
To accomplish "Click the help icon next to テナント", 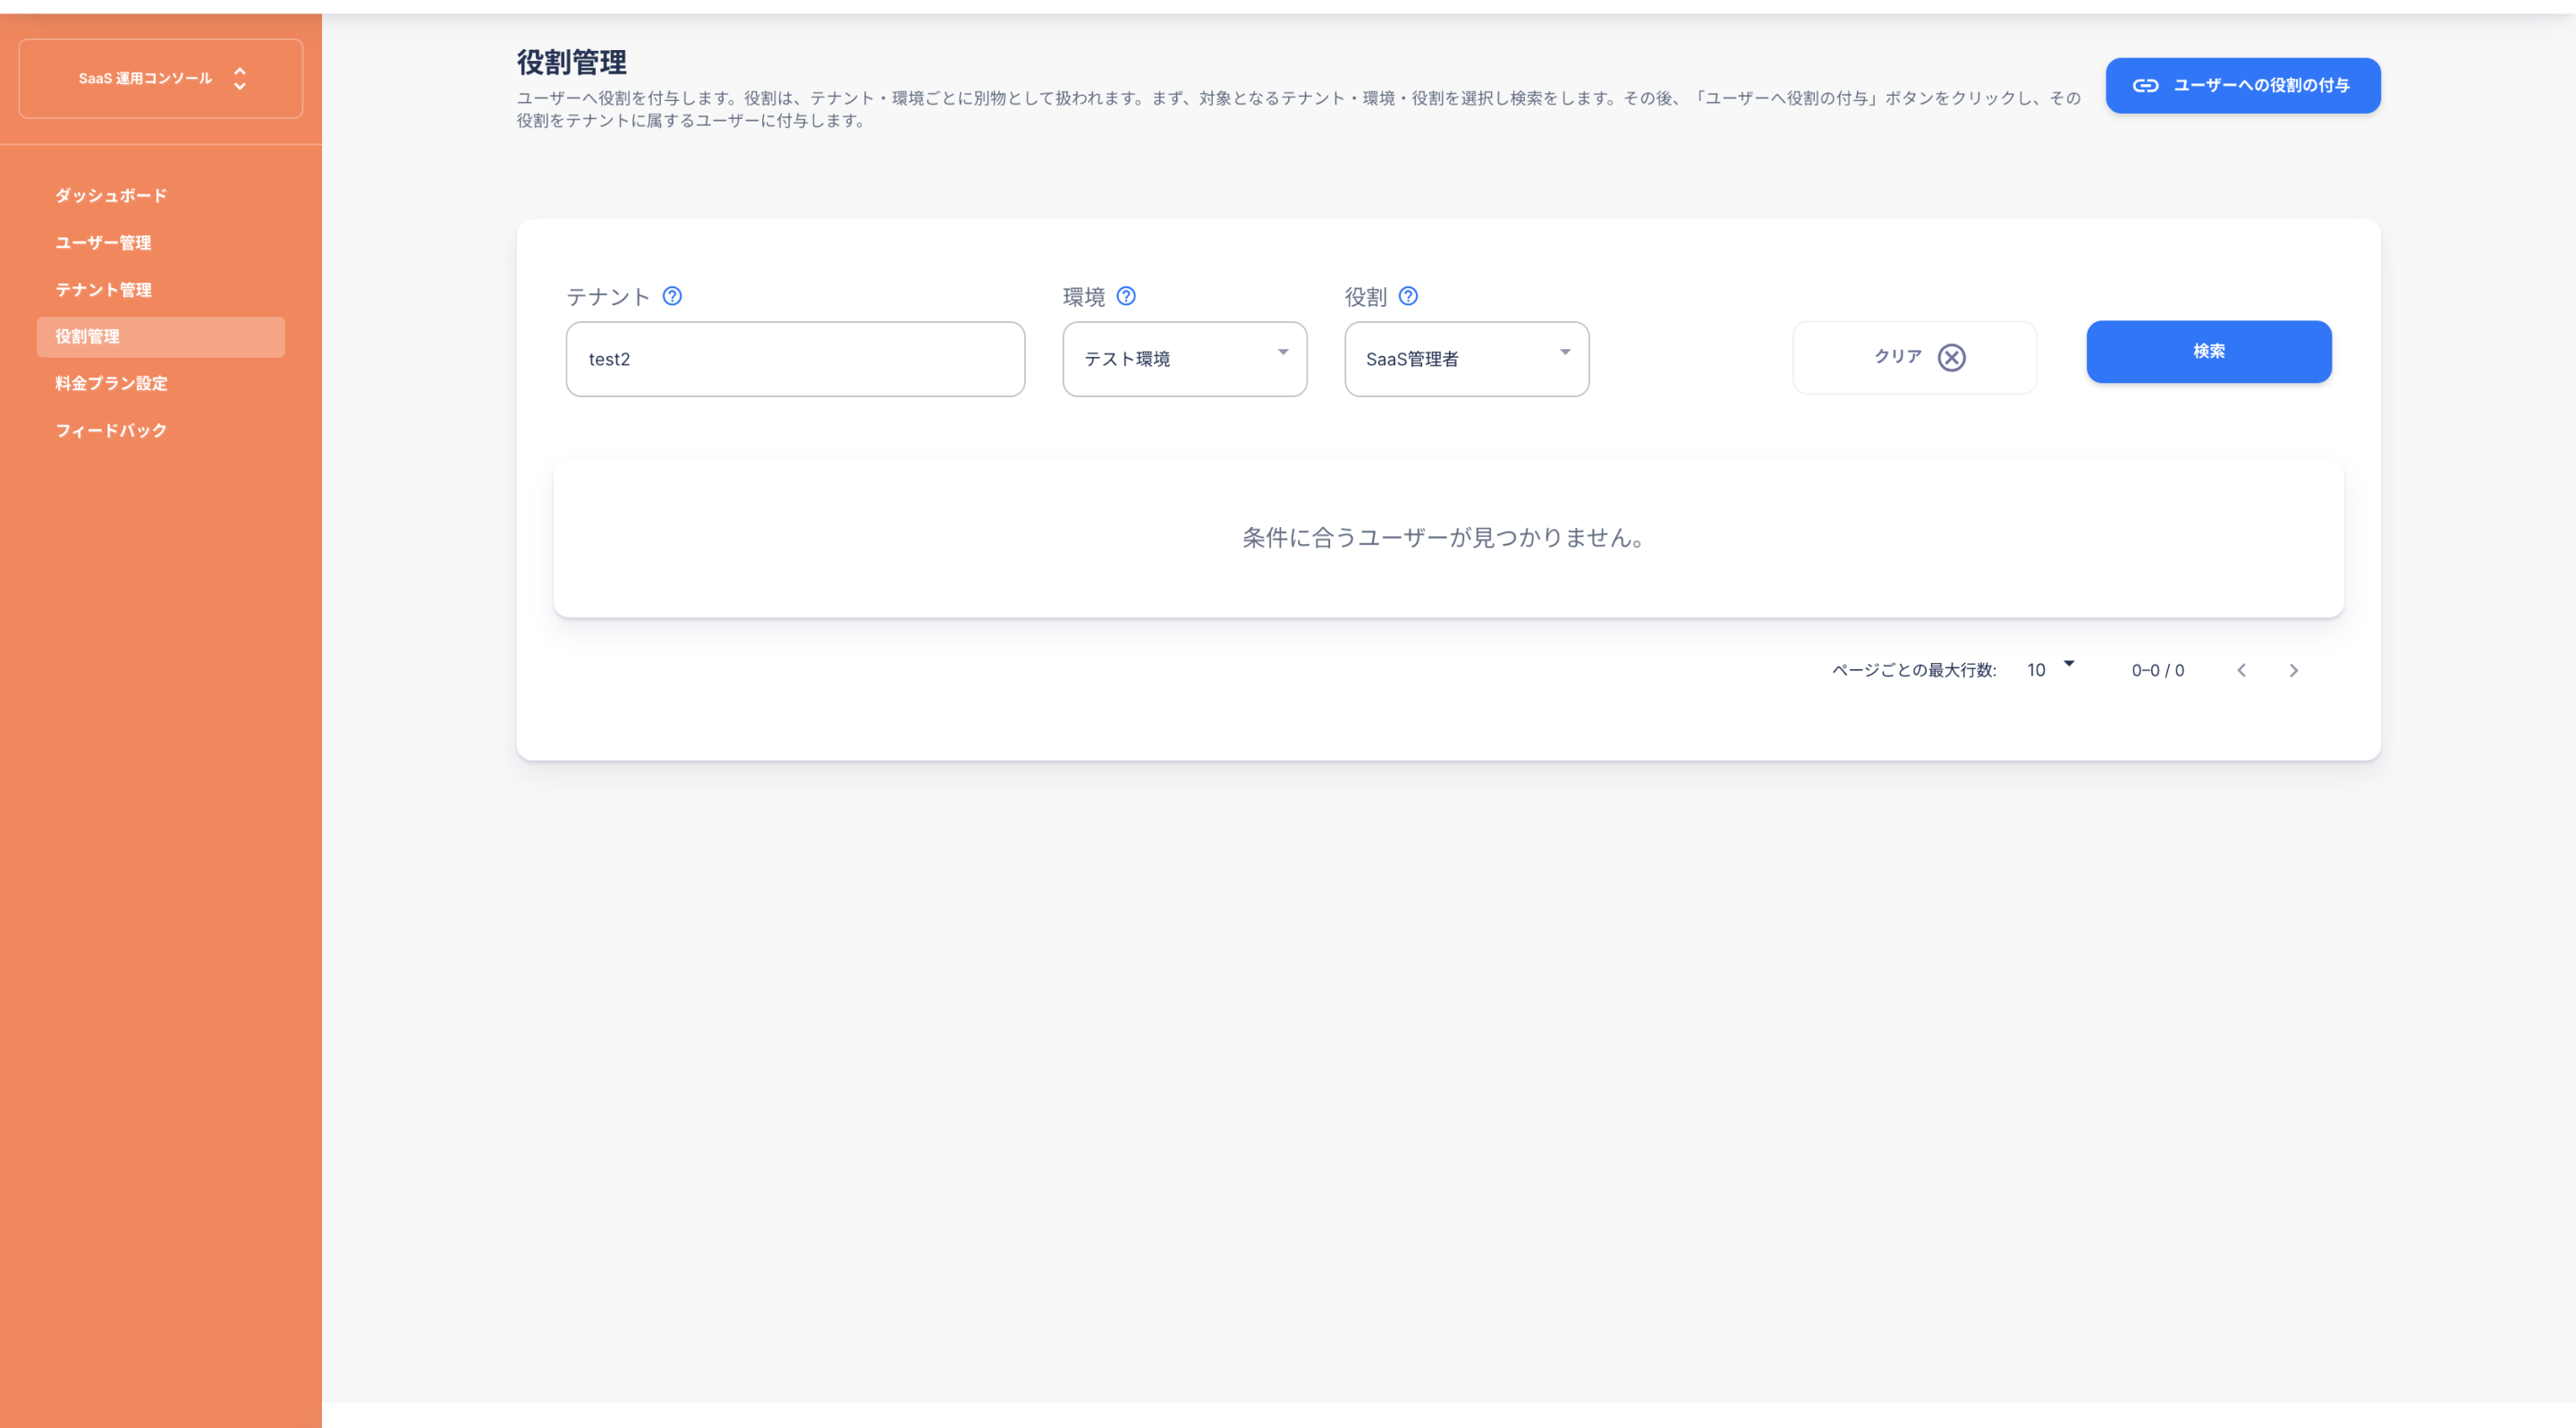I will click(x=672, y=296).
